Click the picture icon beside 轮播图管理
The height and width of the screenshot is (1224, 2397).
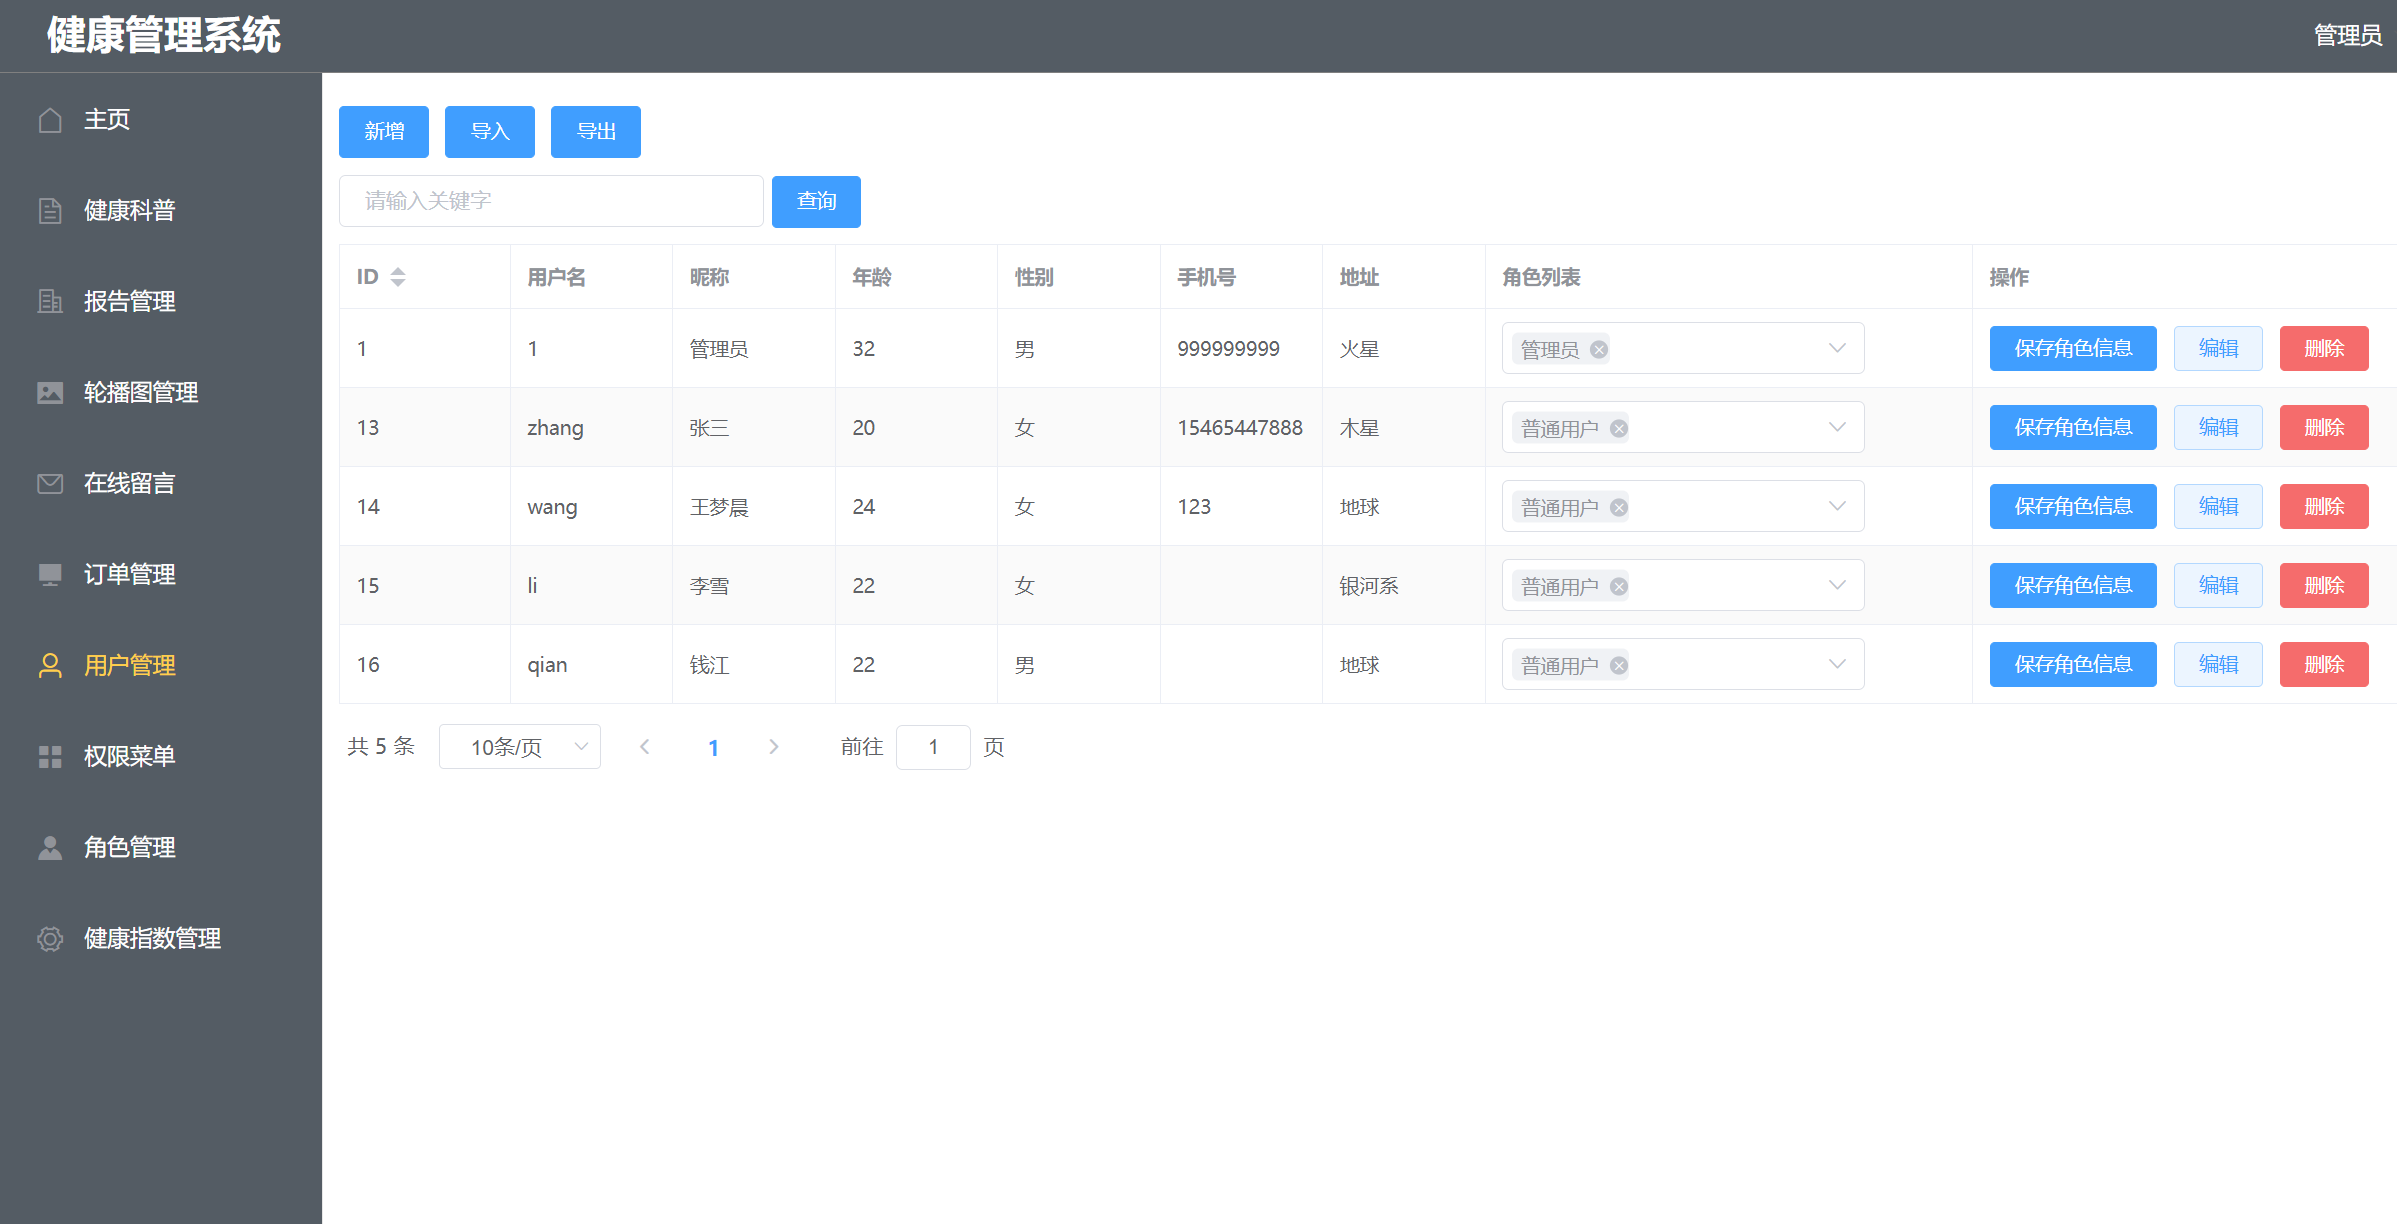tap(50, 393)
